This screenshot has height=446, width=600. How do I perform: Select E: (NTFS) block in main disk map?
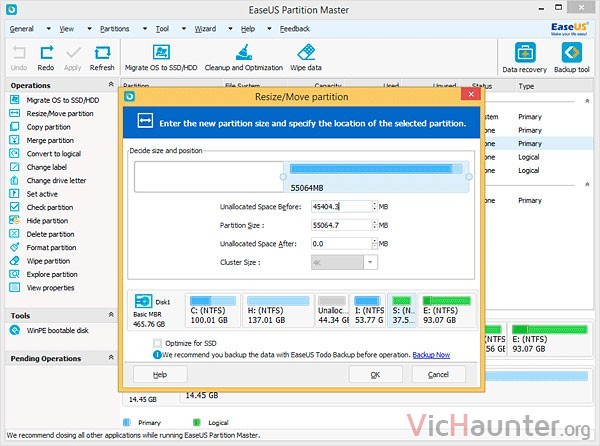(x=549, y=340)
